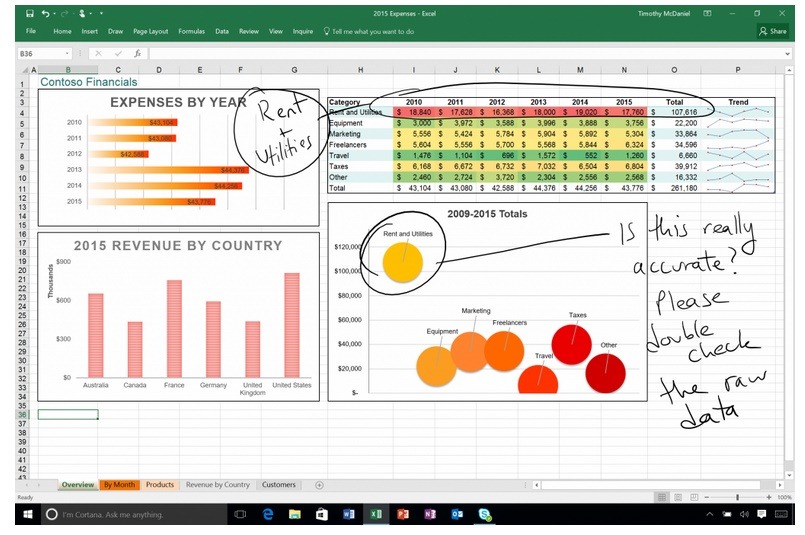Select the Products sheet tab
This screenshot has height=535, width=805.
pyautogui.click(x=160, y=484)
